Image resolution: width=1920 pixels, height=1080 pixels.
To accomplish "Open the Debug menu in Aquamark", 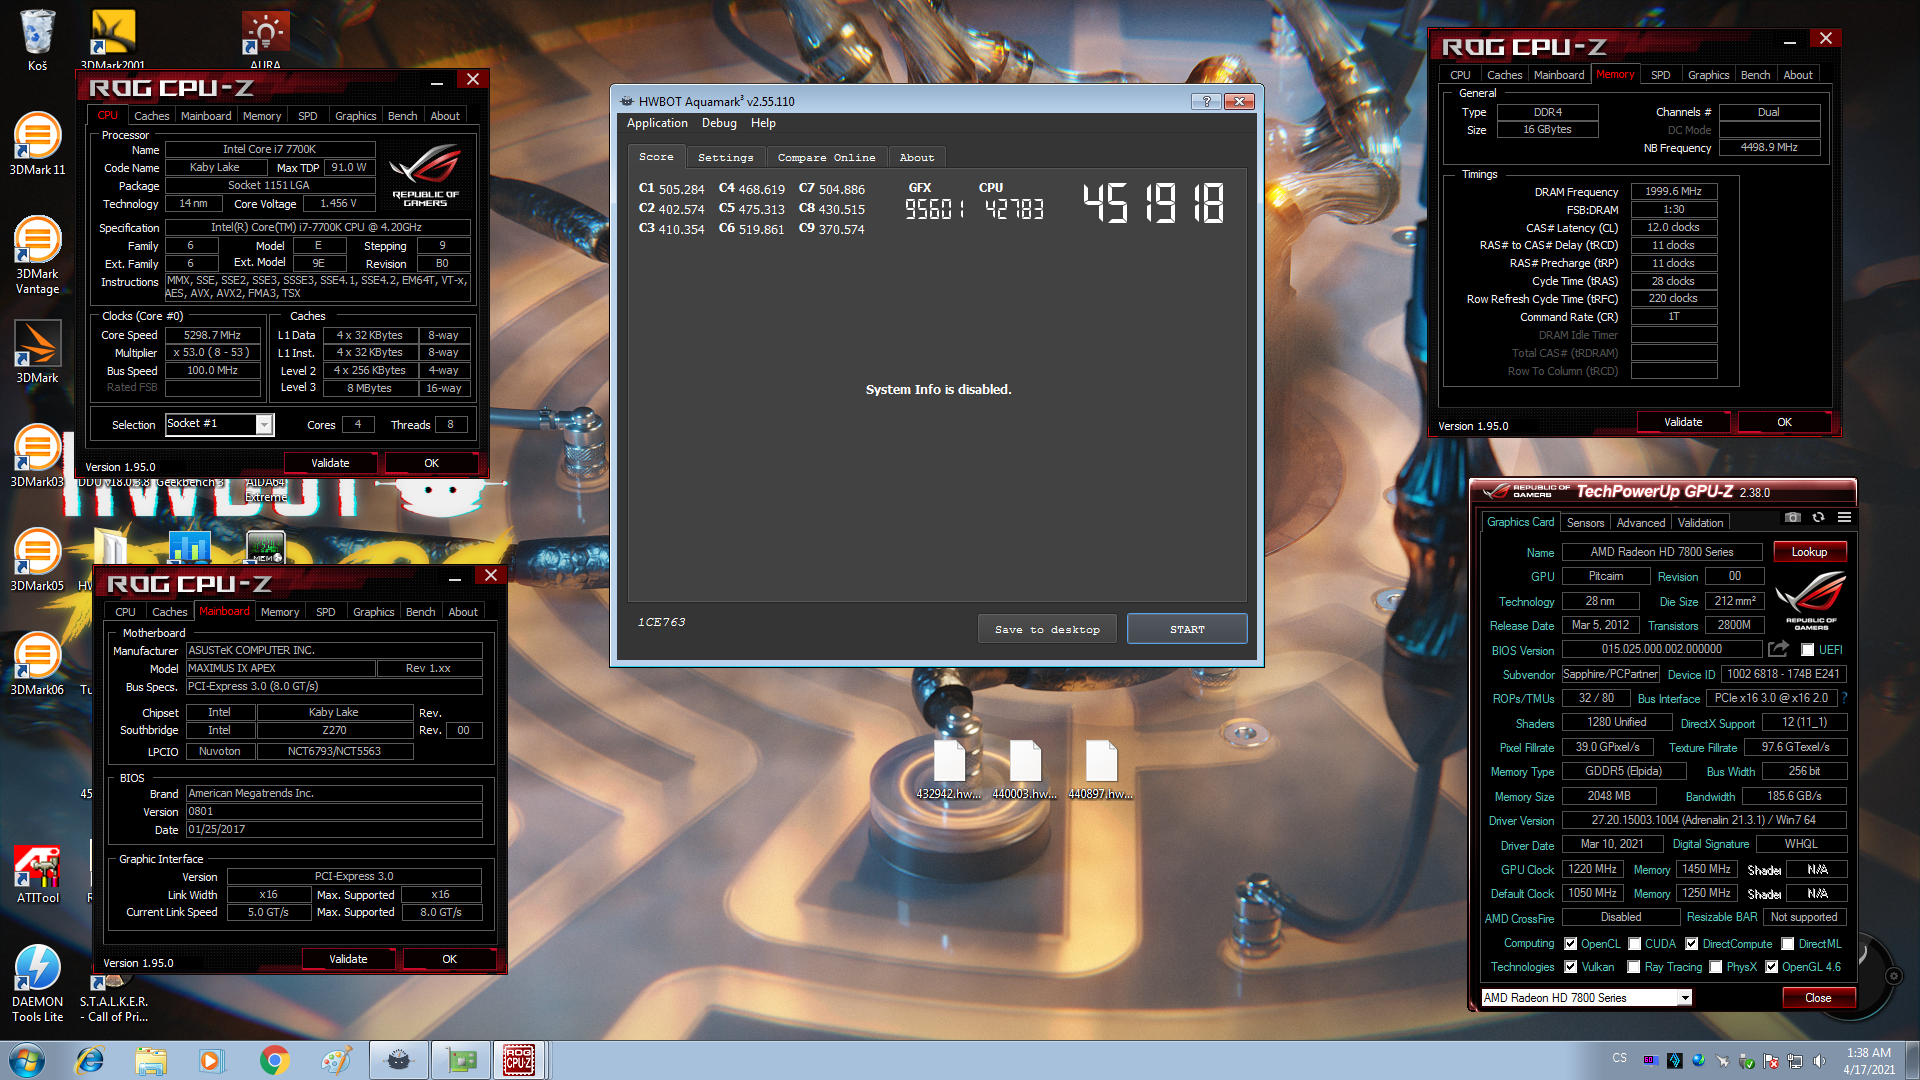I will click(719, 123).
